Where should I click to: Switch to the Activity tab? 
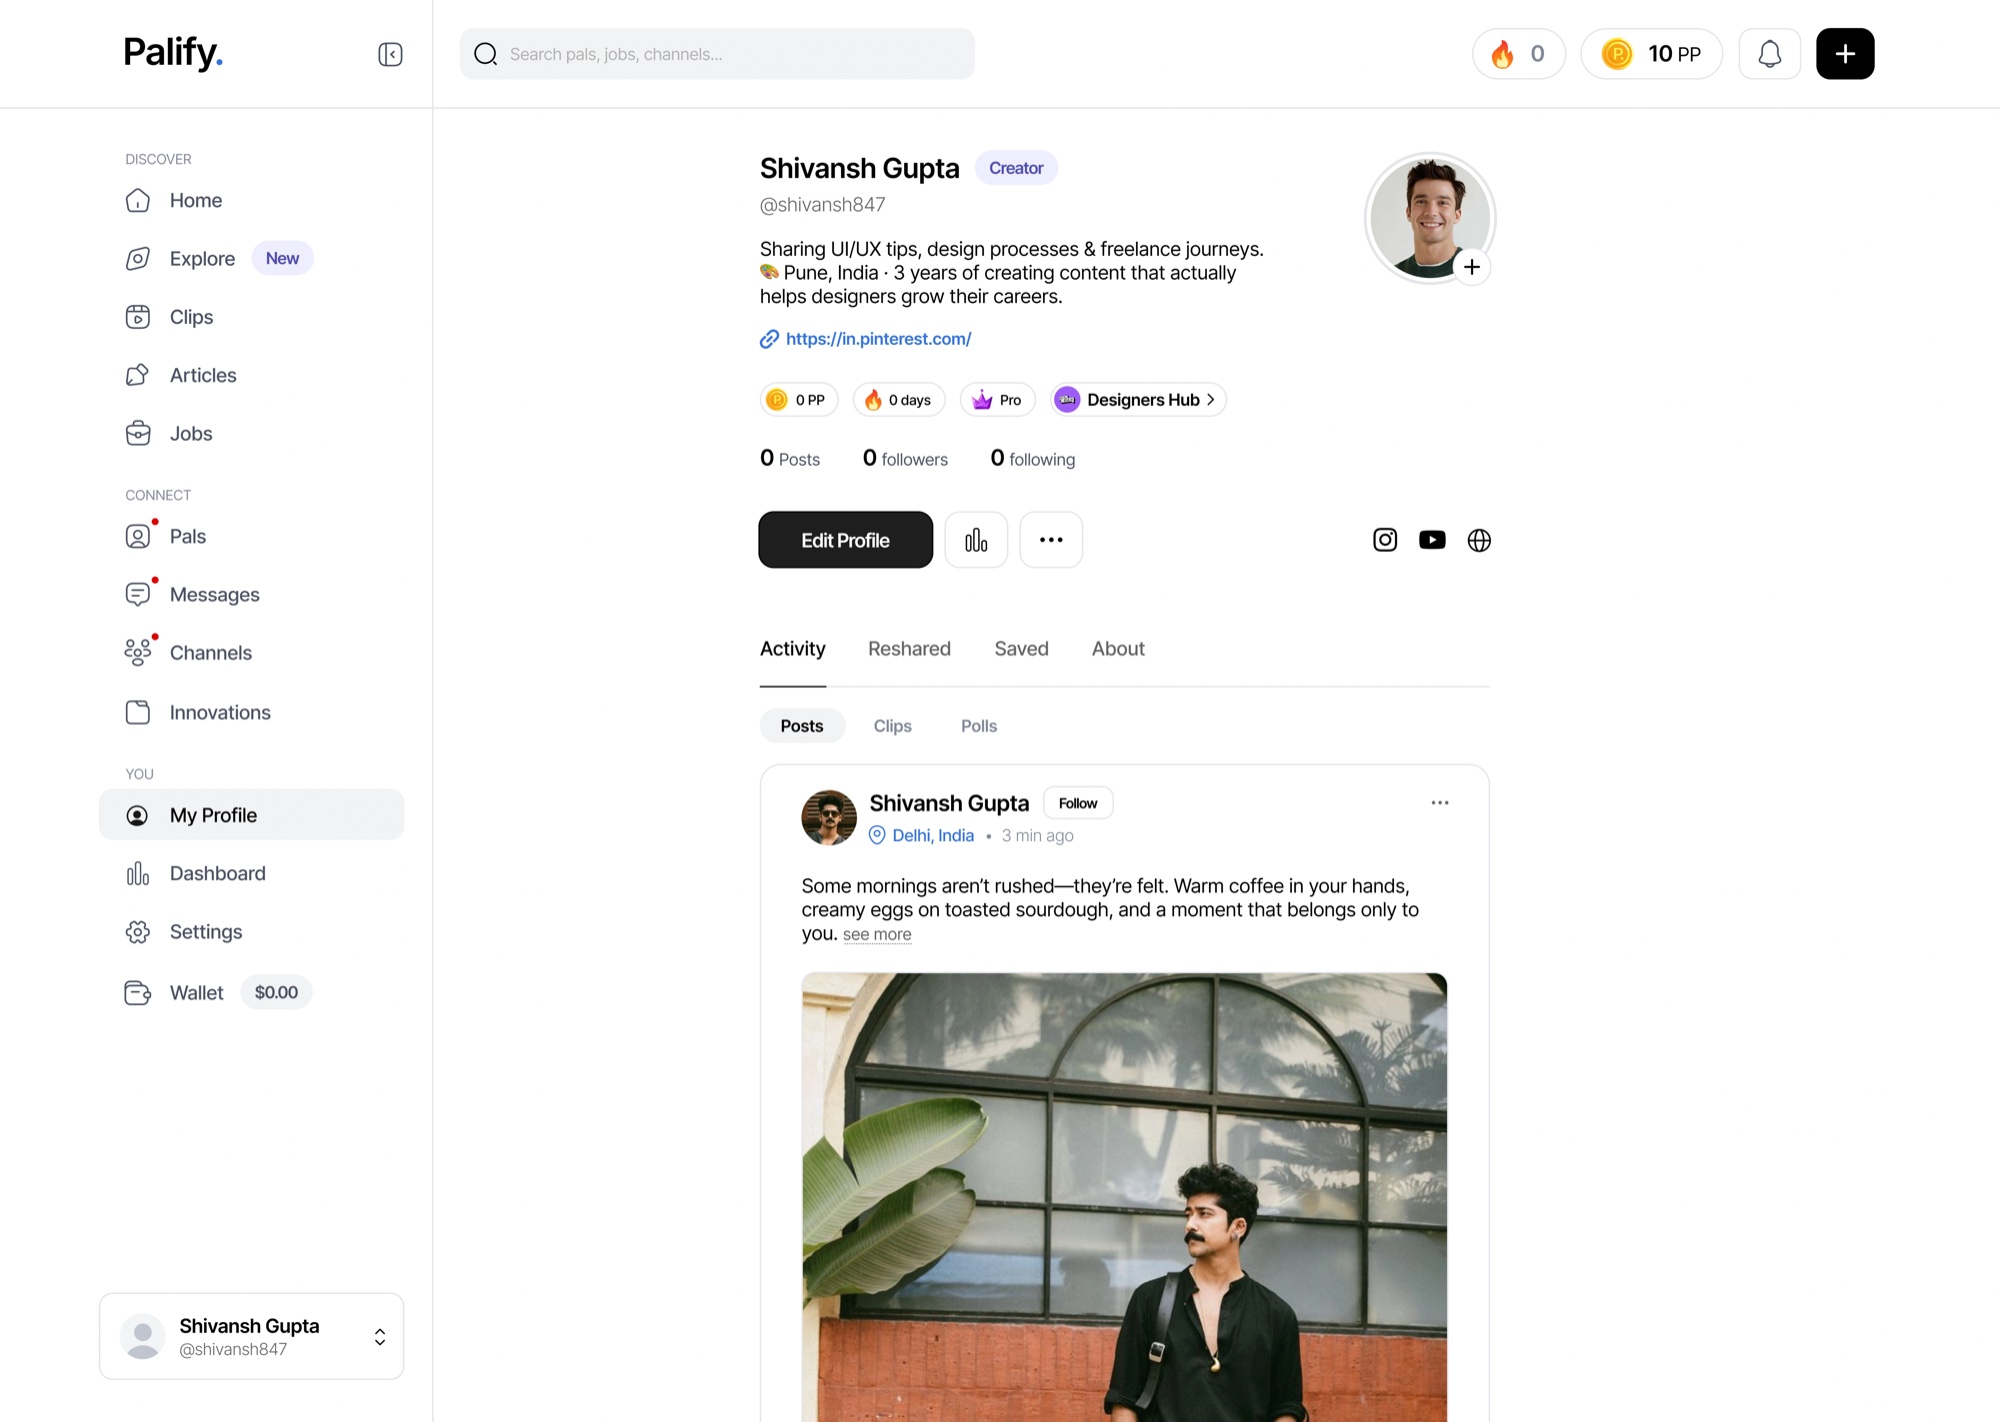point(793,649)
